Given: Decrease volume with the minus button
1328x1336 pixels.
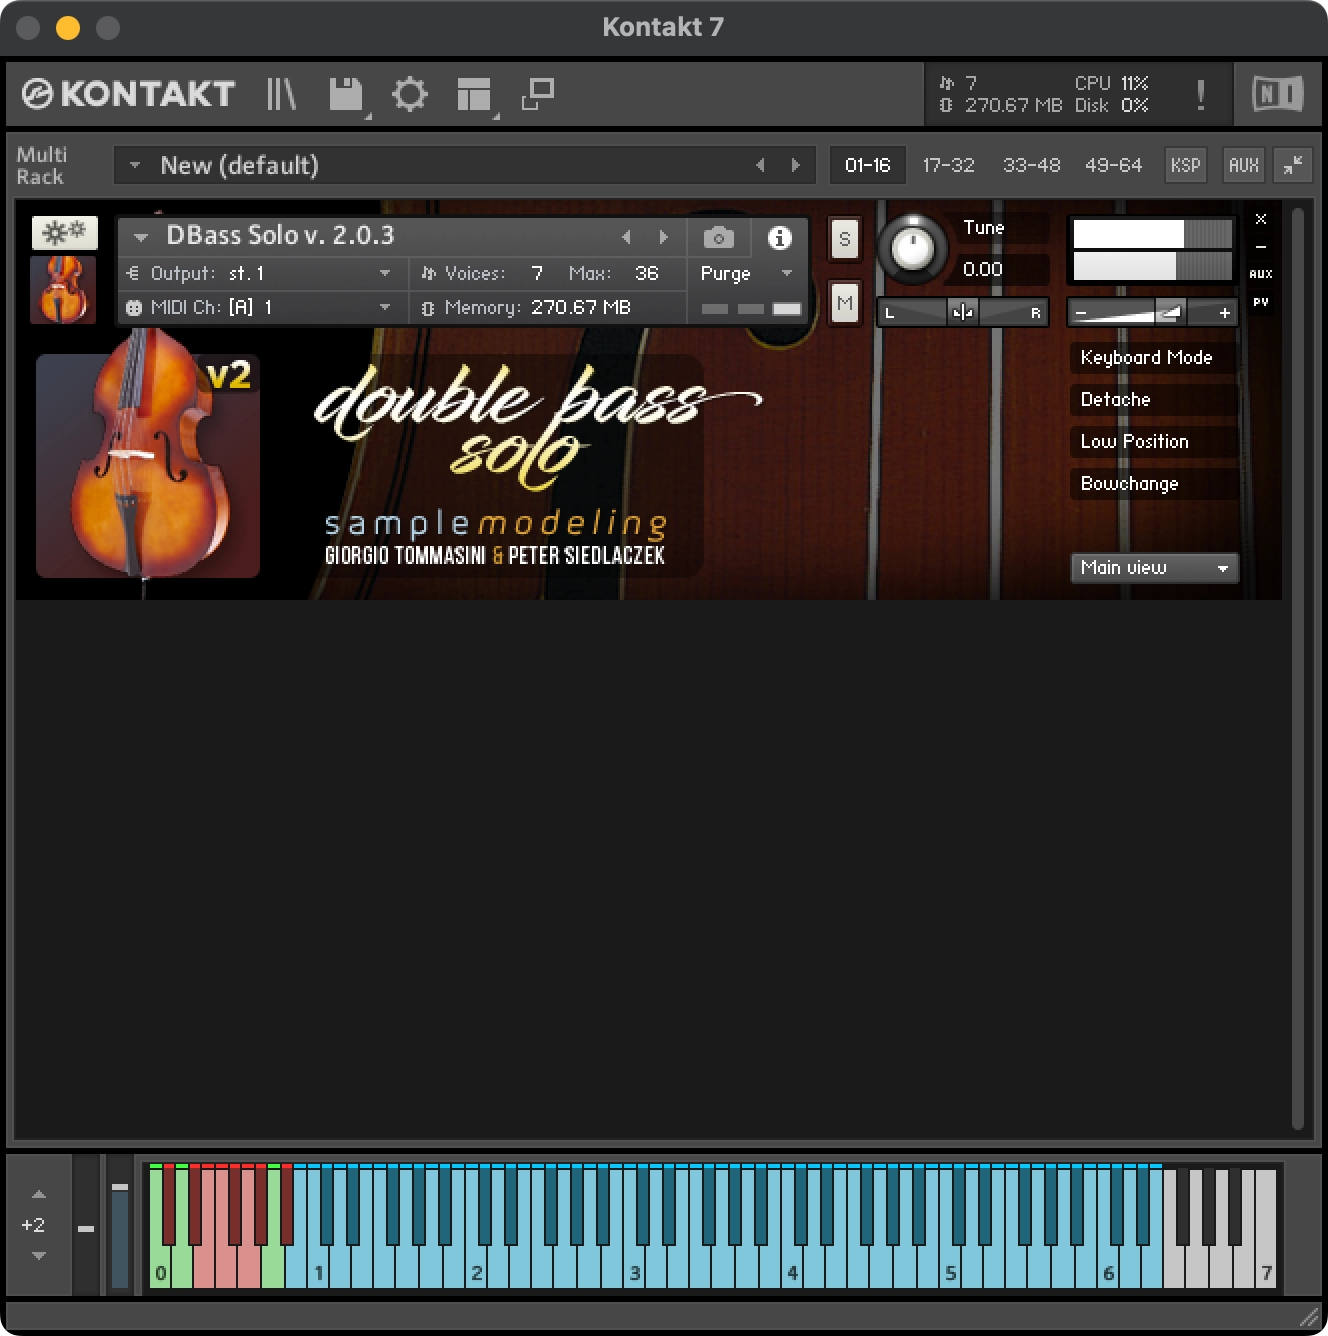Looking at the screenshot, I should 1081,313.
